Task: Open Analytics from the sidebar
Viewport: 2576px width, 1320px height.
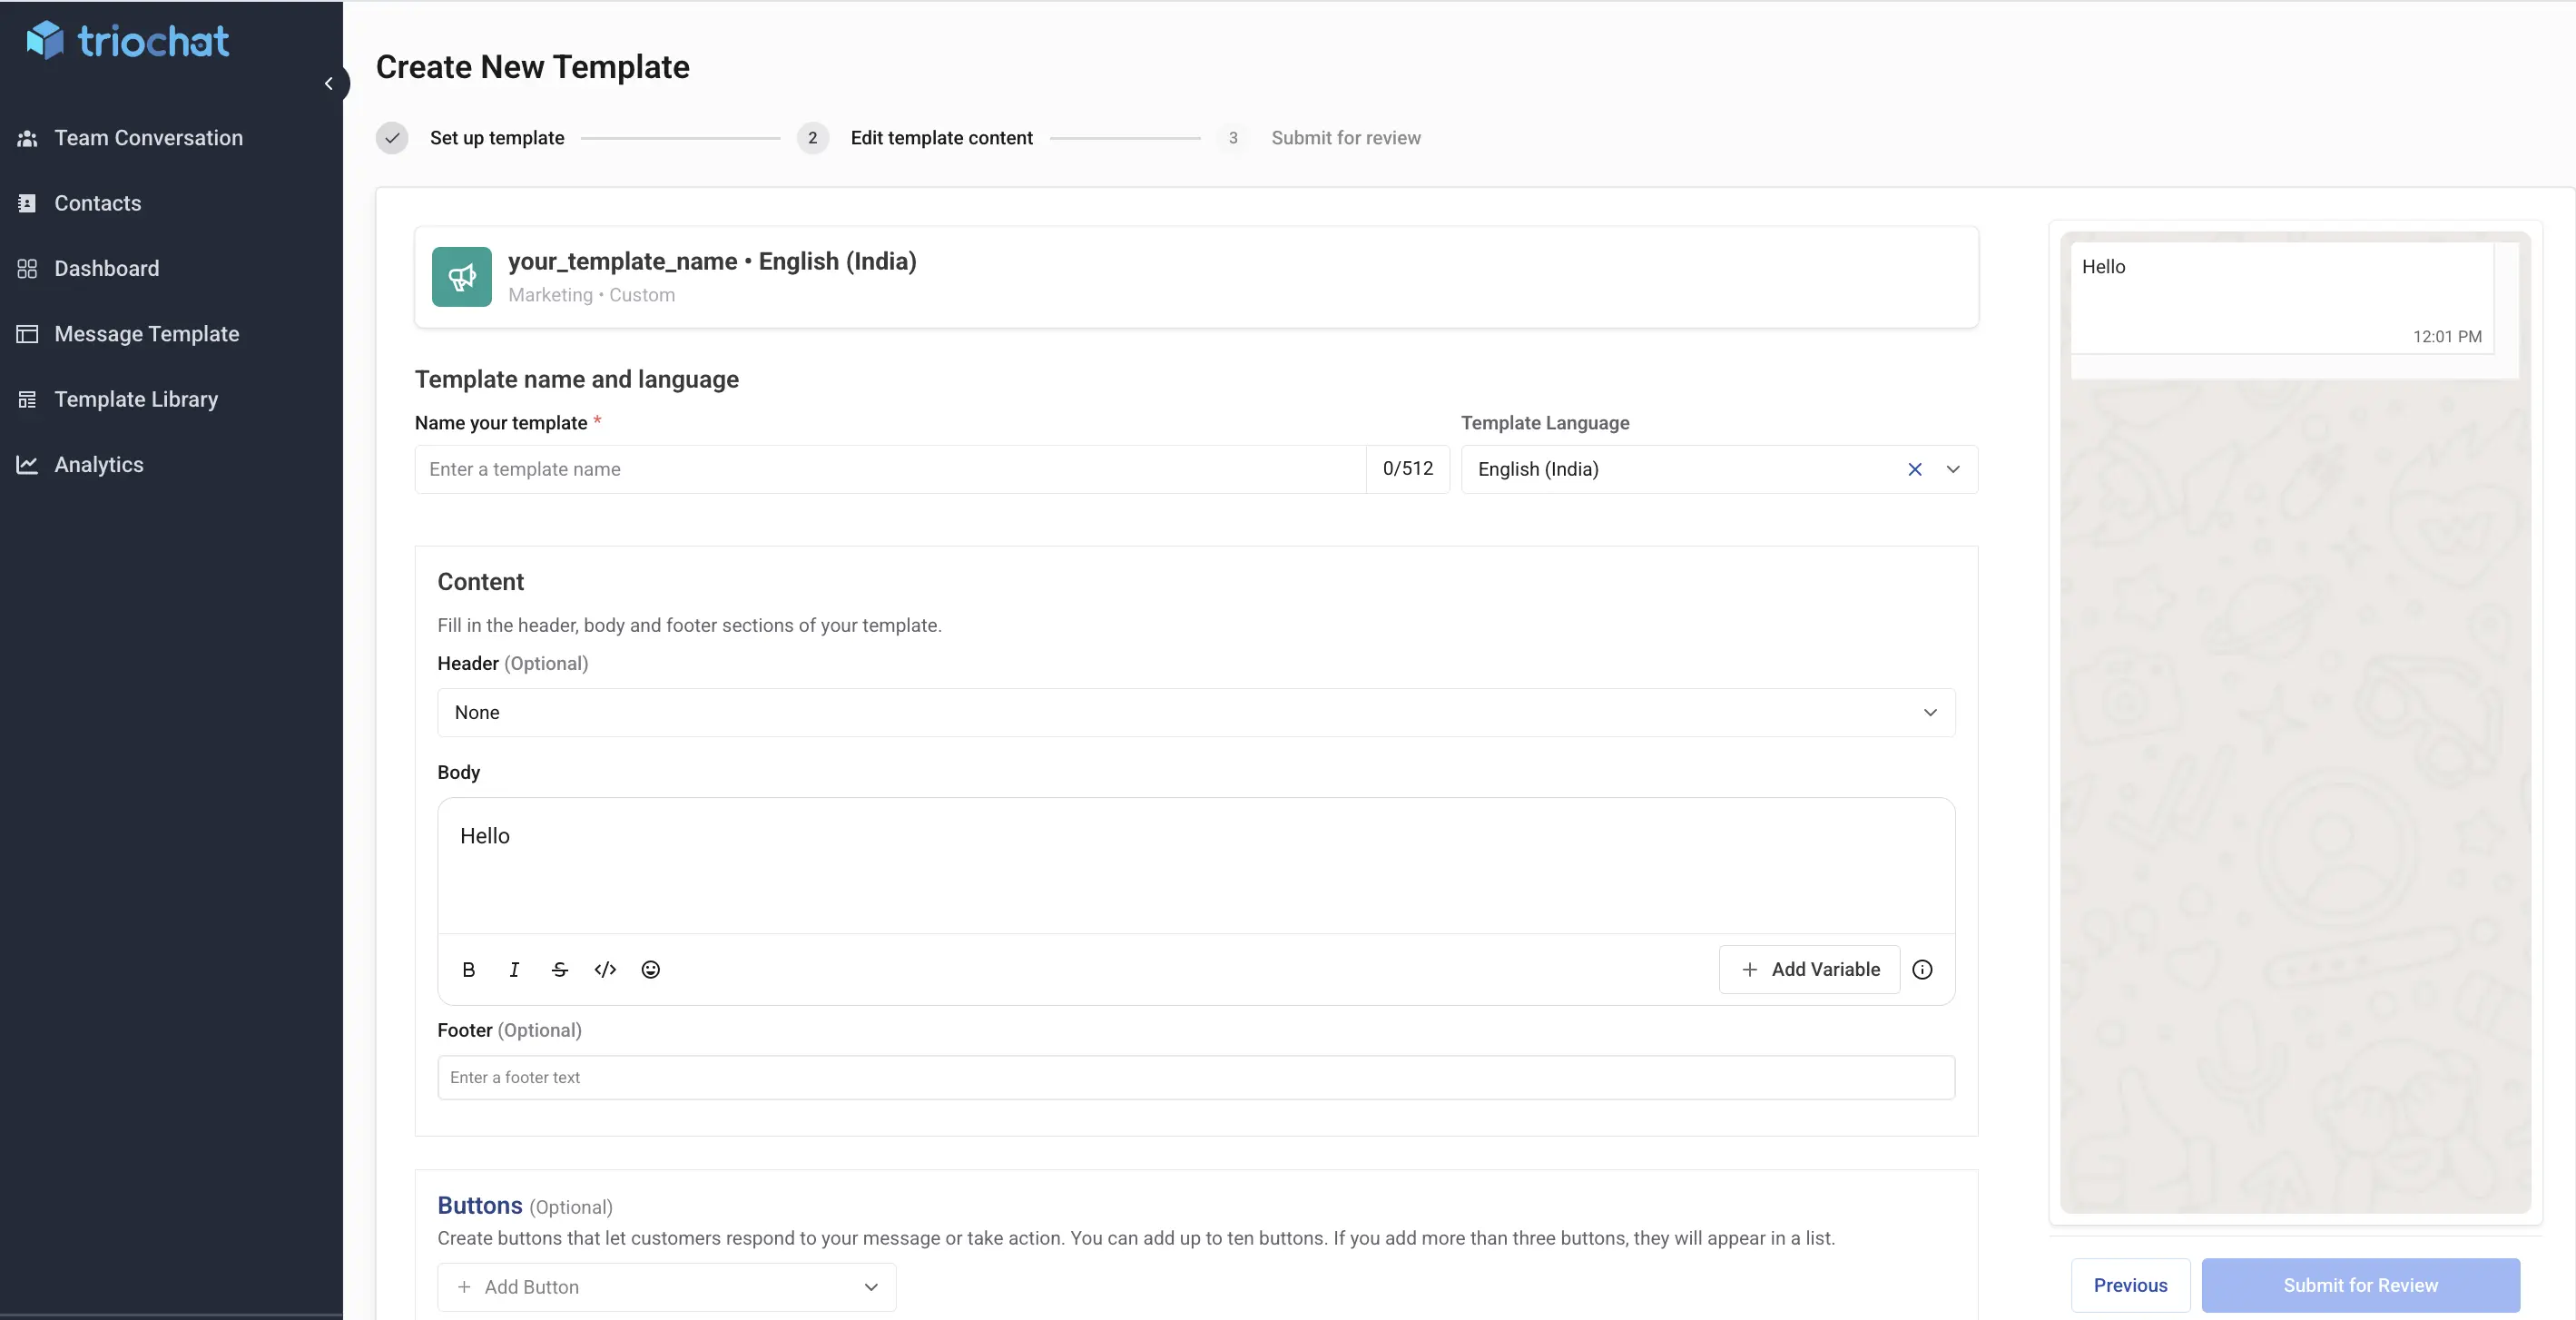Action: [x=99, y=464]
